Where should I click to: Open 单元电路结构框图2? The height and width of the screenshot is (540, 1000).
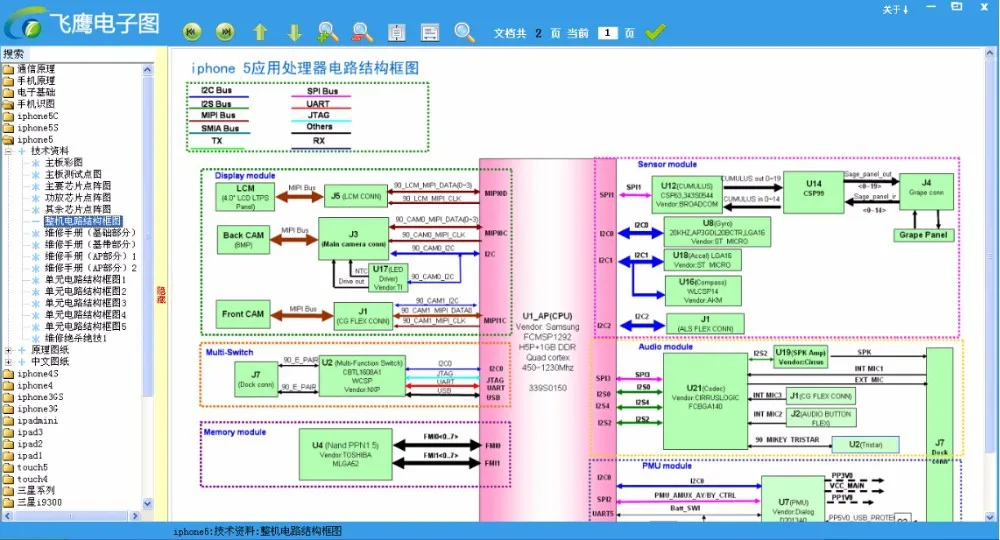pos(85,291)
